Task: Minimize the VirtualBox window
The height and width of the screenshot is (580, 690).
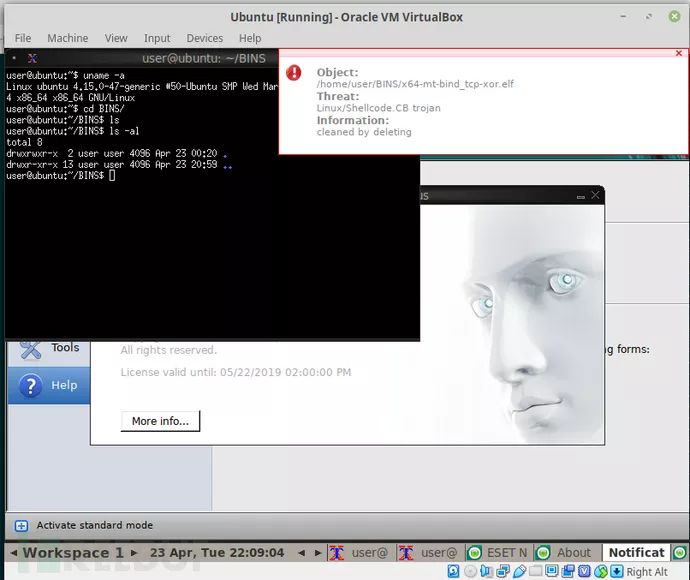Action: 623,16
